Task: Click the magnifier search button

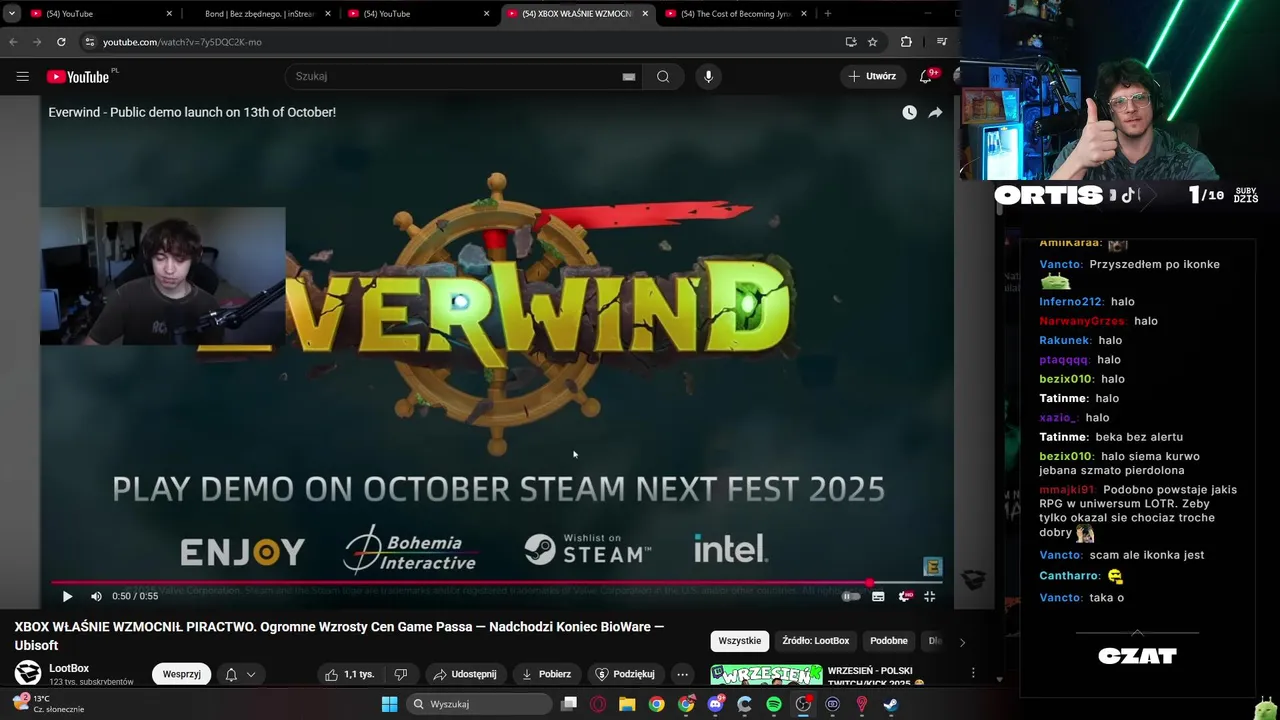Action: click(x=663, y=77)
